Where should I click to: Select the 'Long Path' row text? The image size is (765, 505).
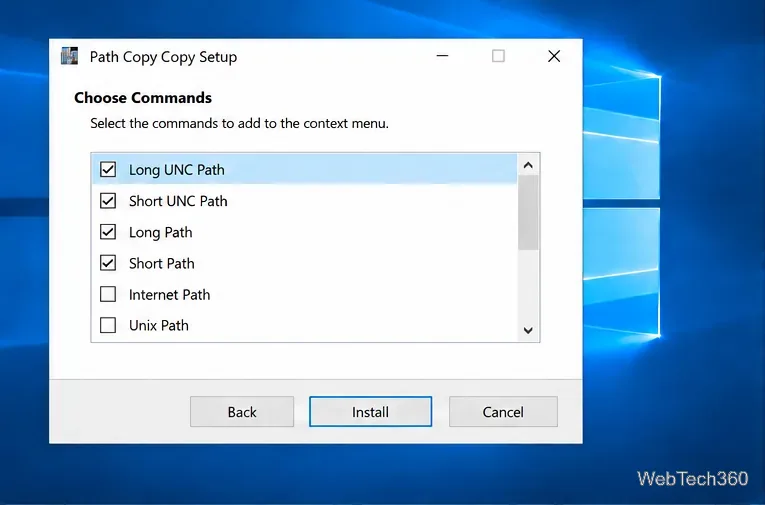point(161,232)
